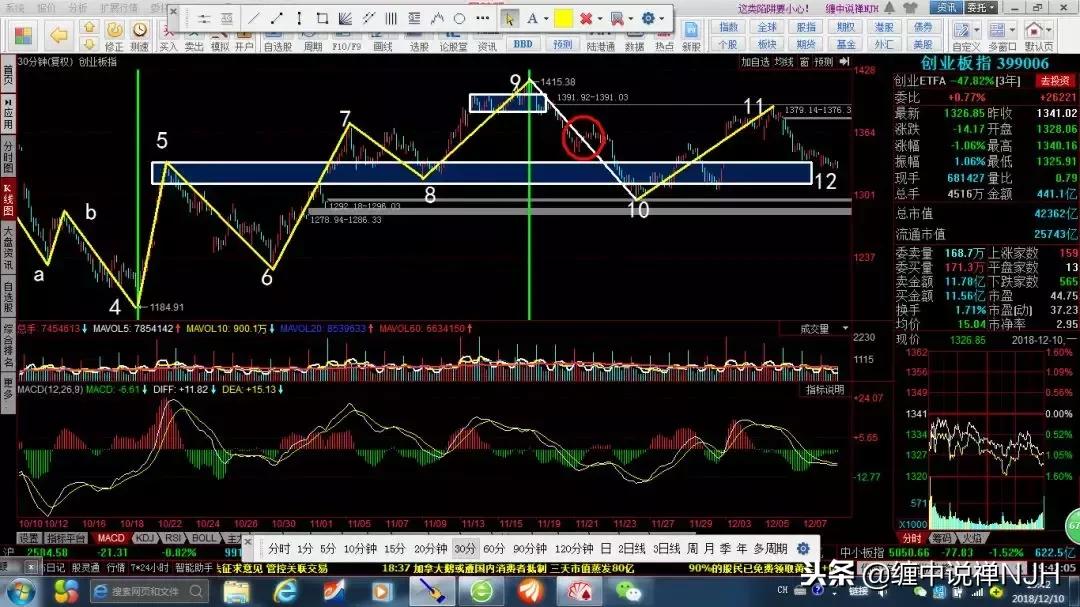Screen dimensions: 1080x607
Task: Select the MACD indicator tab
Action: pyautogui.click(x=110, y=538)
